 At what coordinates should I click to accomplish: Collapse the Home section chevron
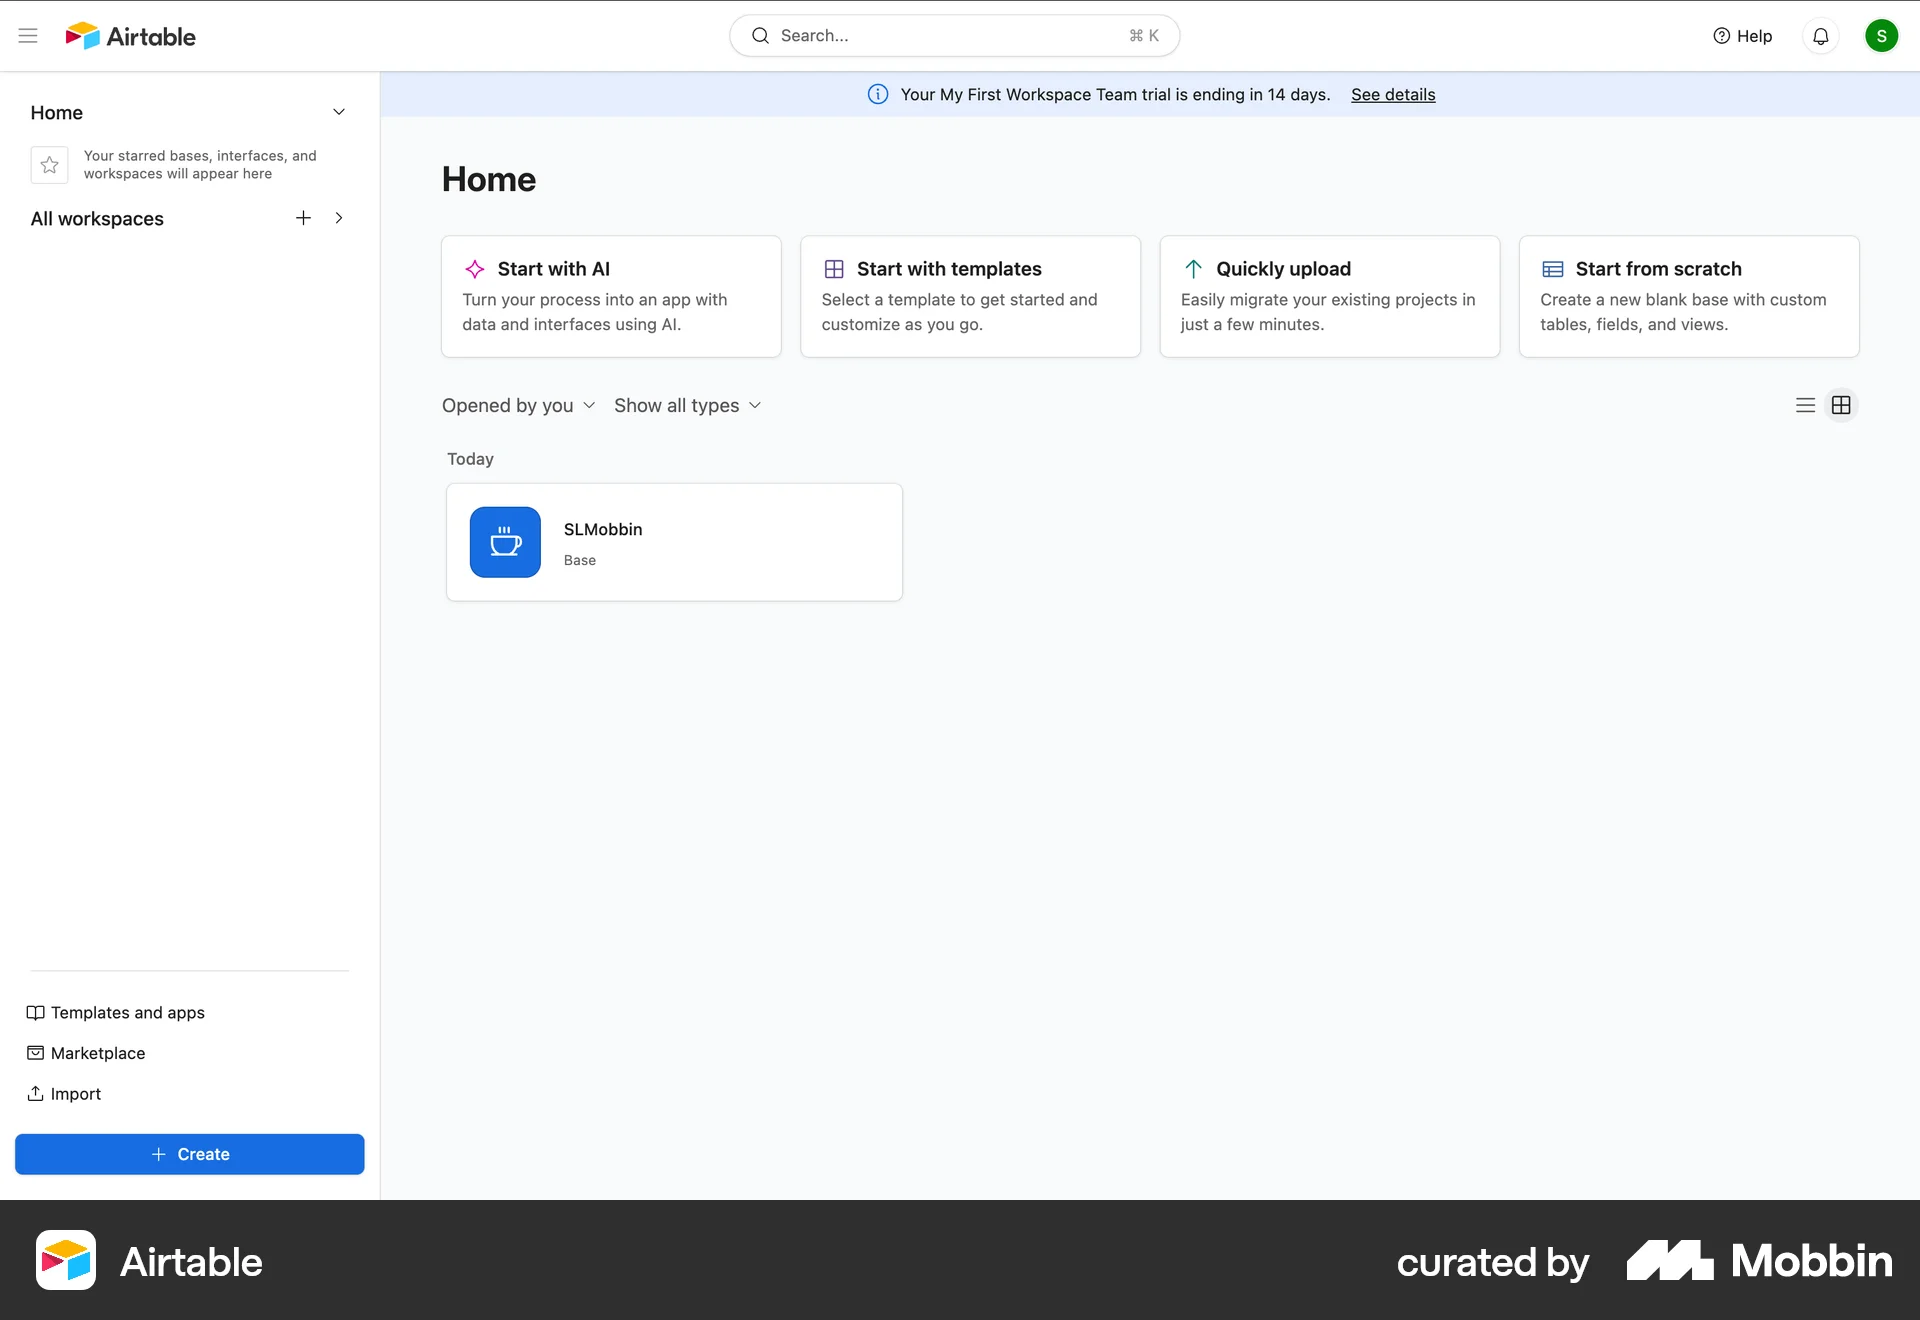pyautogui.click(x=339, y=112)
